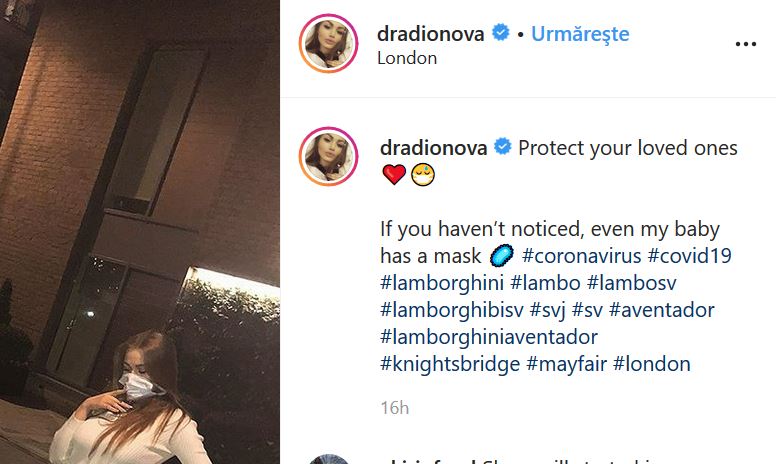Open the #lamborghini hashtag
The width and height of the screenshot is (776, 464).
pyautogui.click(x=441, y=283)
